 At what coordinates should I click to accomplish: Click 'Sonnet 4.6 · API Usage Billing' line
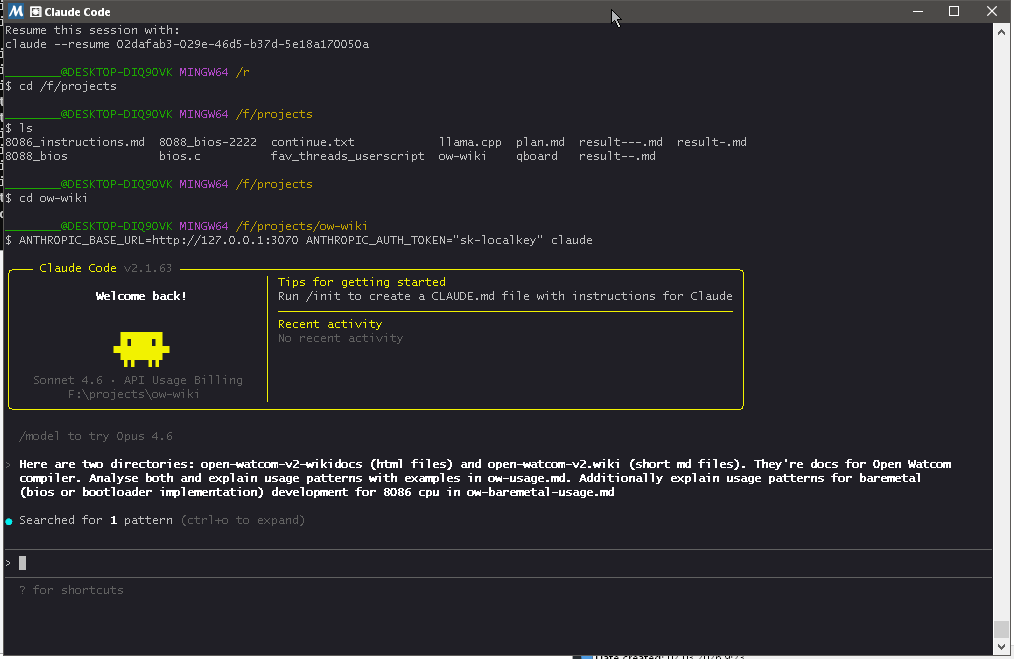coord(138,380)
